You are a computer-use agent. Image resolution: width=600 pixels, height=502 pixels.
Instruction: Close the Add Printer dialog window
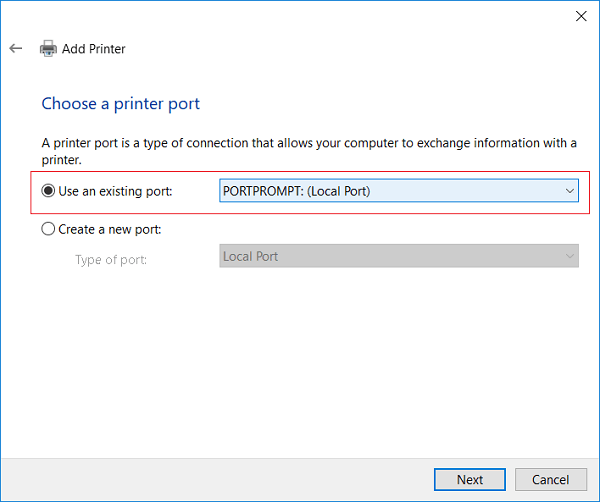click(x=580, y=16)
